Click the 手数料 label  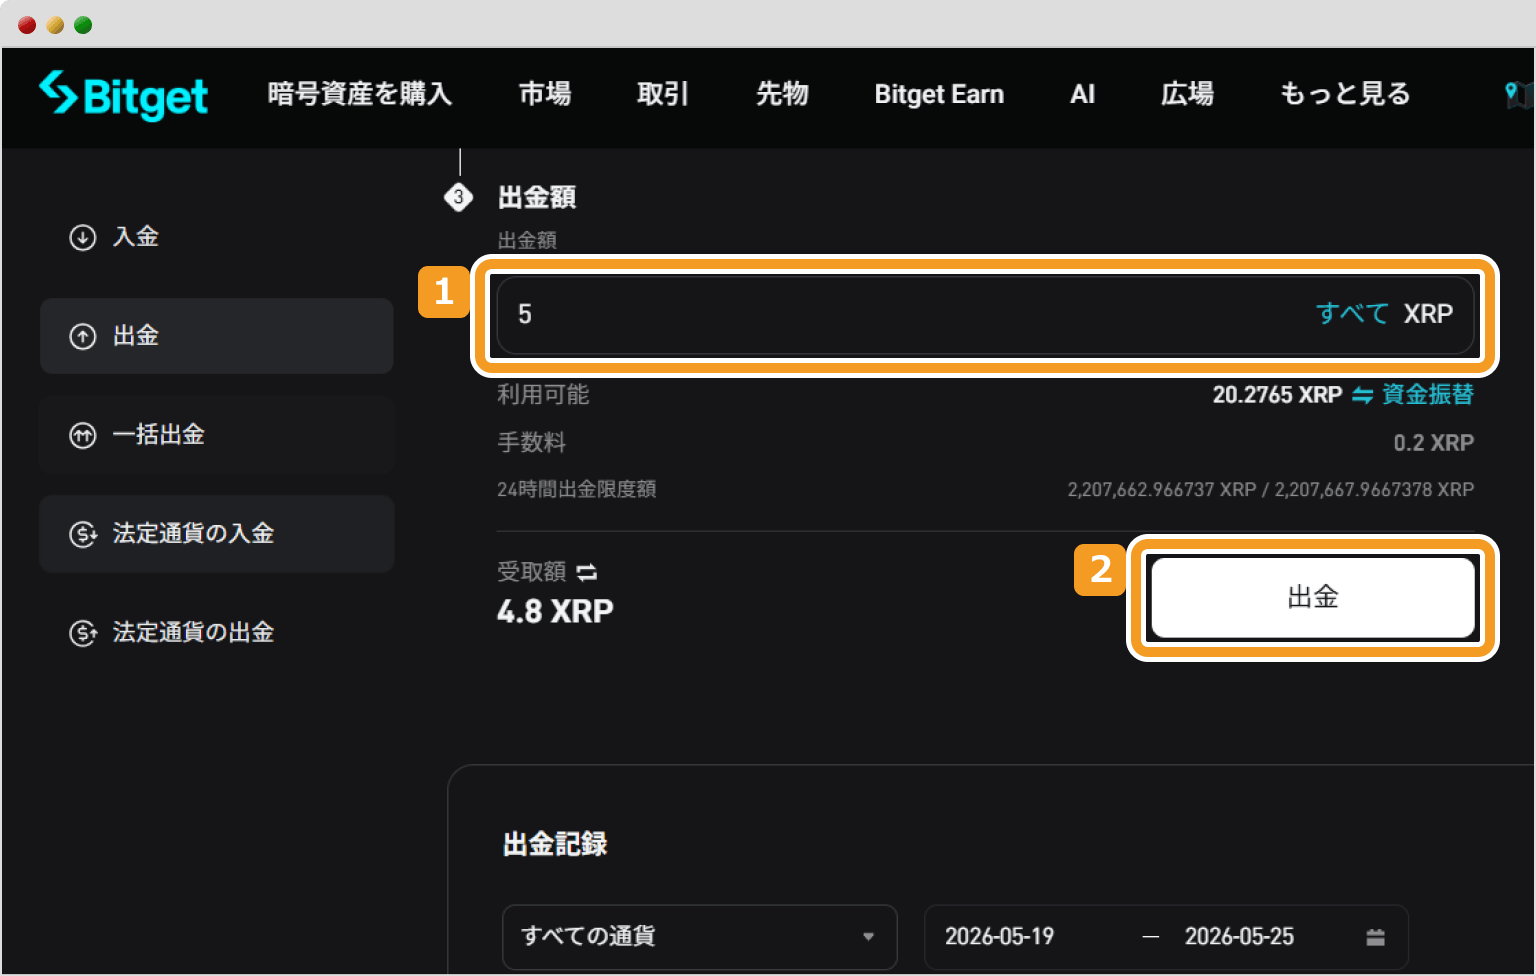(532, 443)
